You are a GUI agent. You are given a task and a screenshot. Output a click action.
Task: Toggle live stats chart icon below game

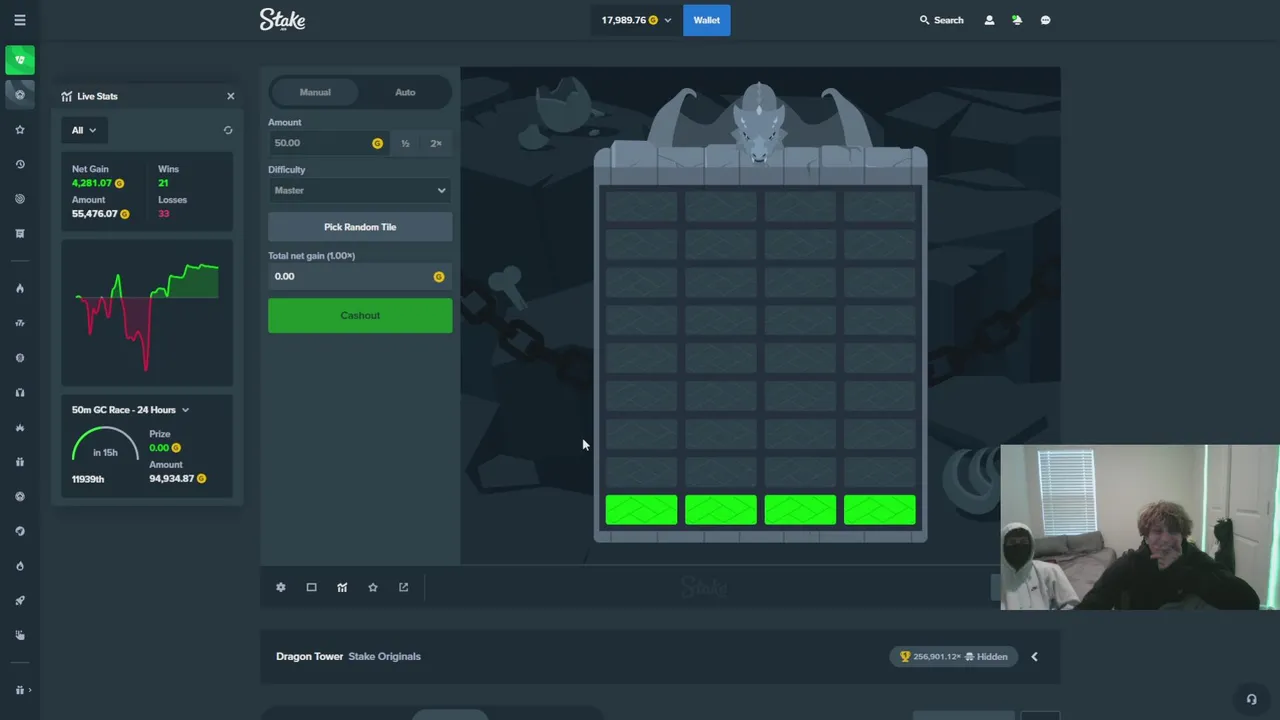click(x=342, y=587)
